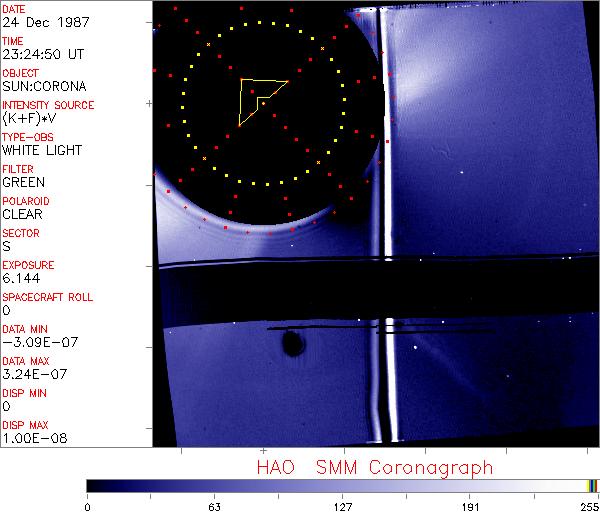Click the DISP MAX value 1.00E-08

pos(34,438)
